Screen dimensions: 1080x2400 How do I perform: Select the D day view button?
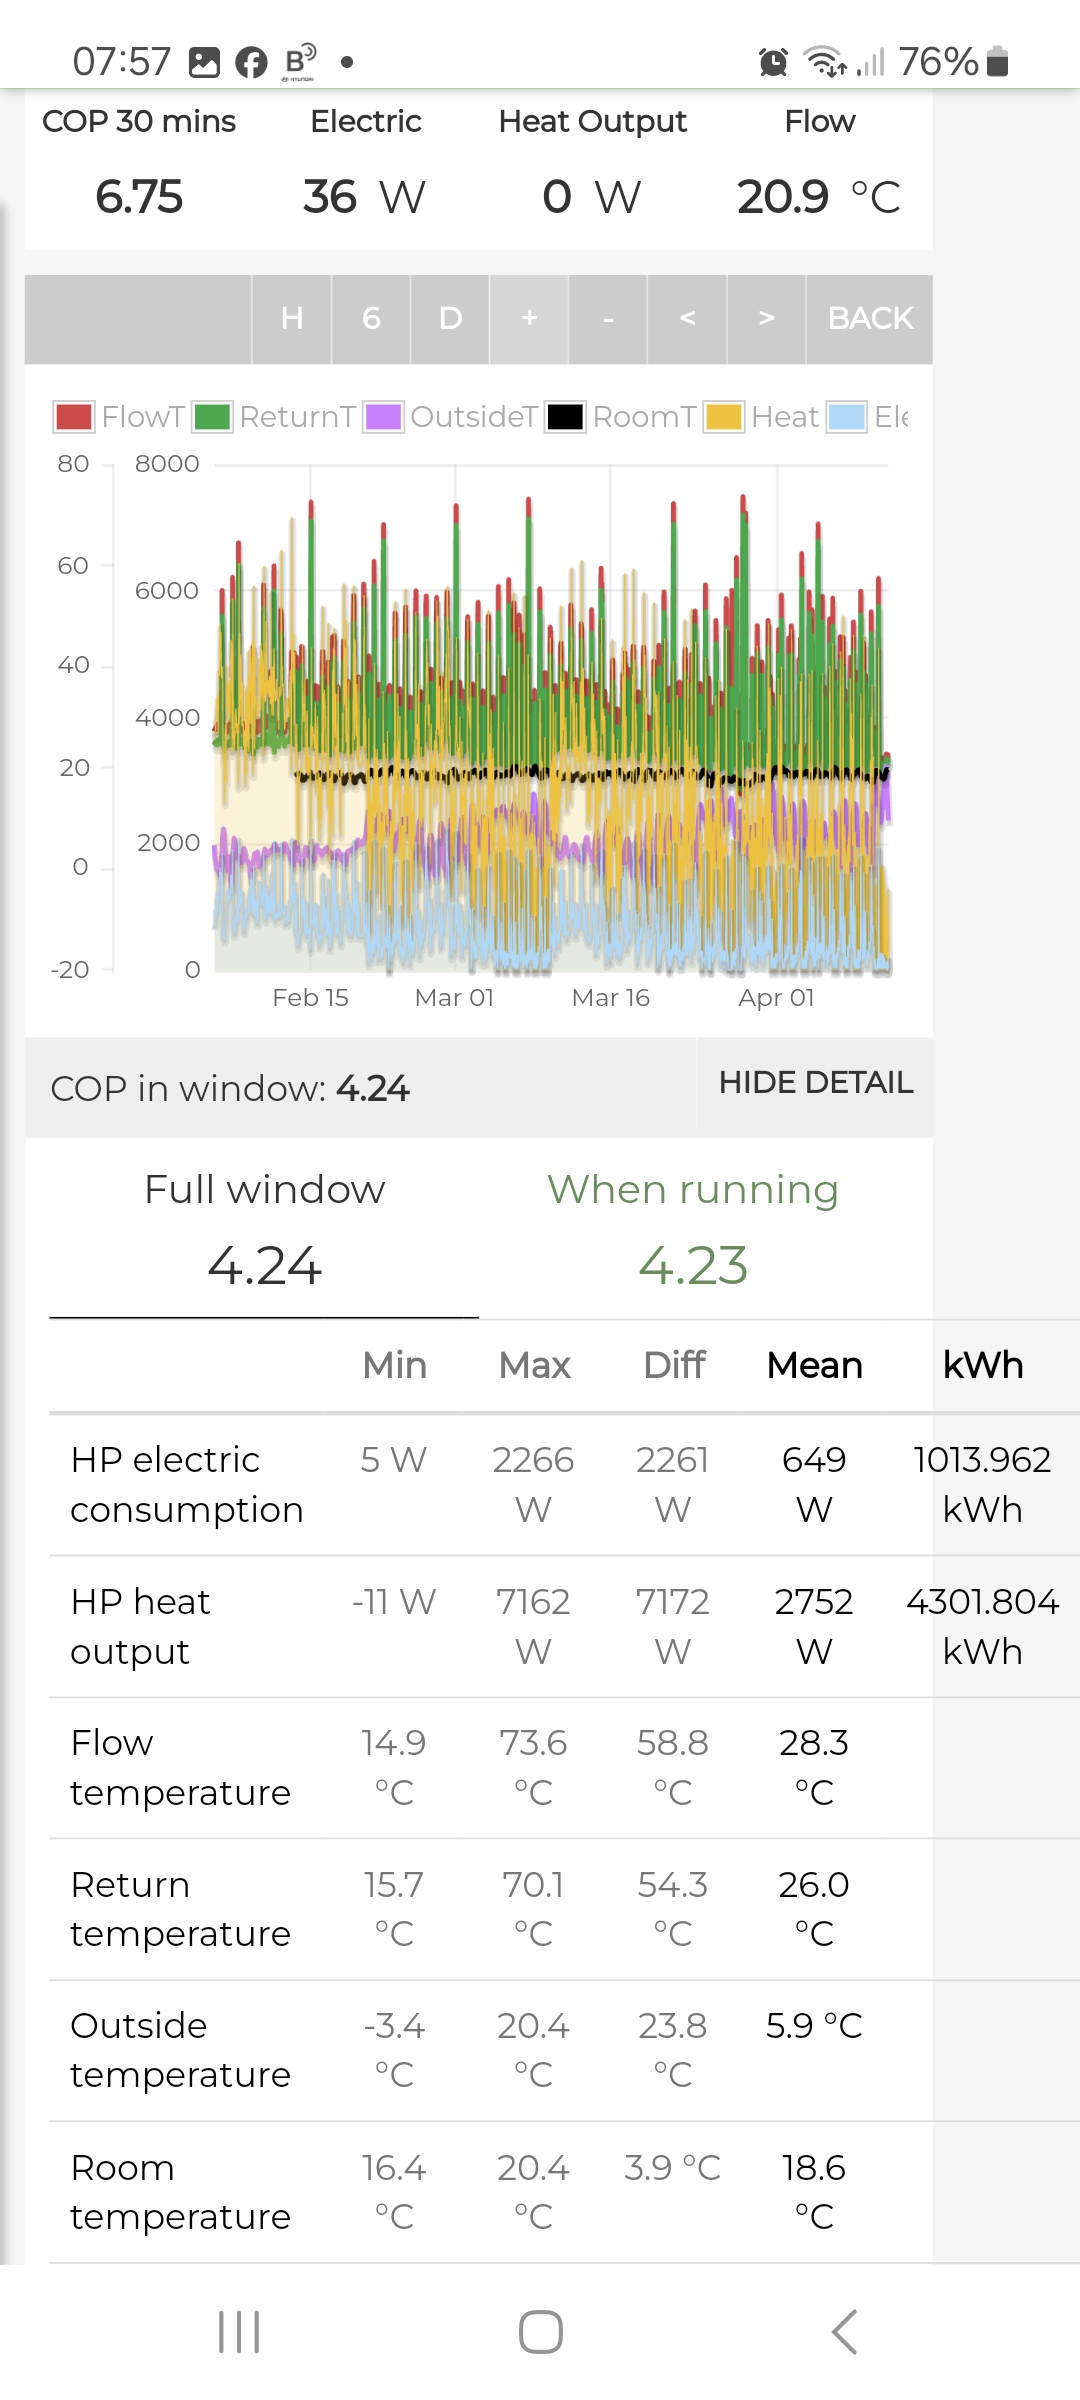click(x=450, y=319)
